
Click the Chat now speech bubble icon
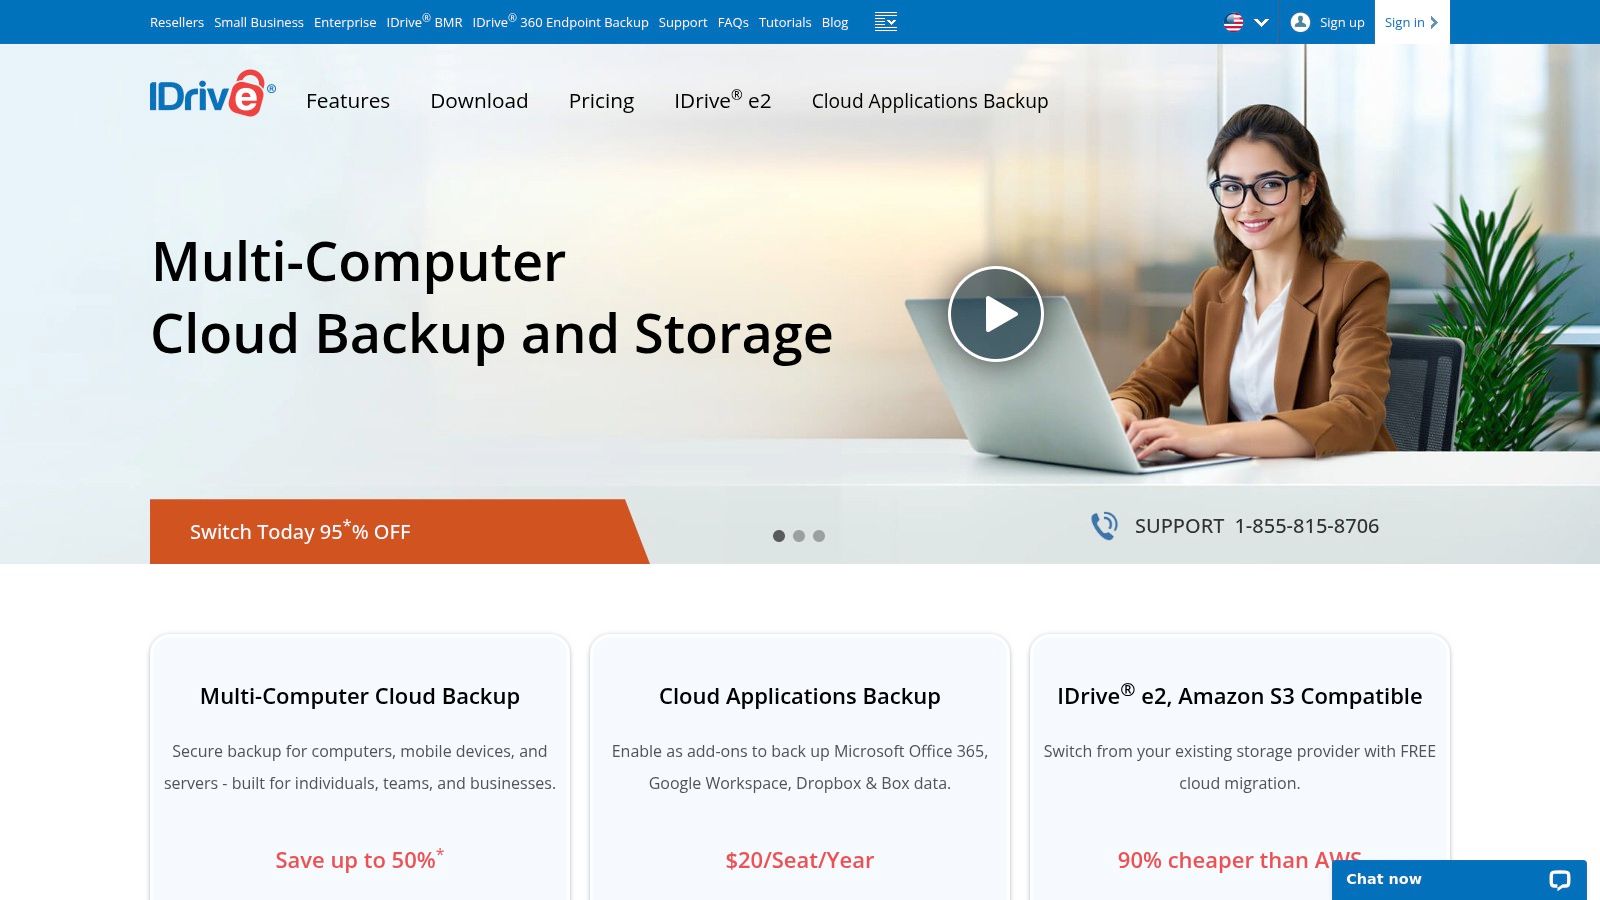pyautogui.click(x=1560, y=880)
